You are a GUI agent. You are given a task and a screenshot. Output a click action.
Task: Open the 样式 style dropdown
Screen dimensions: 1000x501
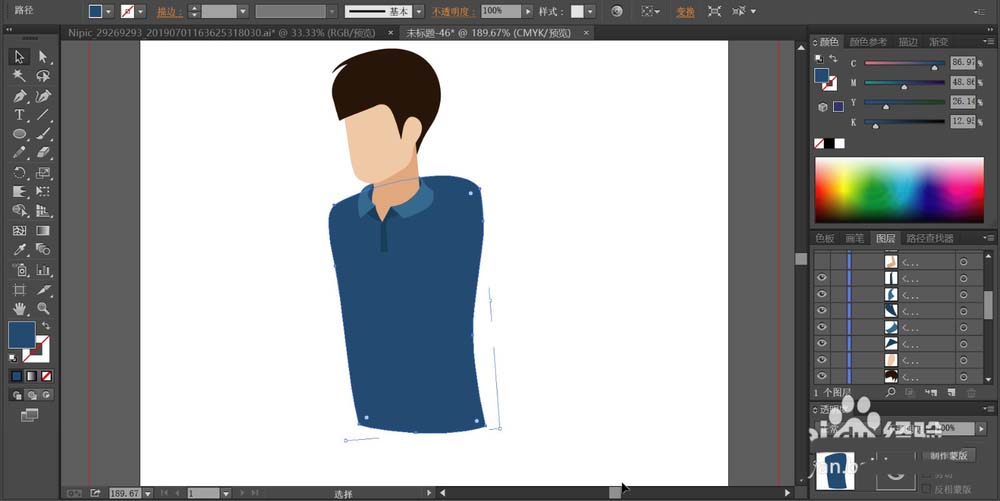(591, 11)
